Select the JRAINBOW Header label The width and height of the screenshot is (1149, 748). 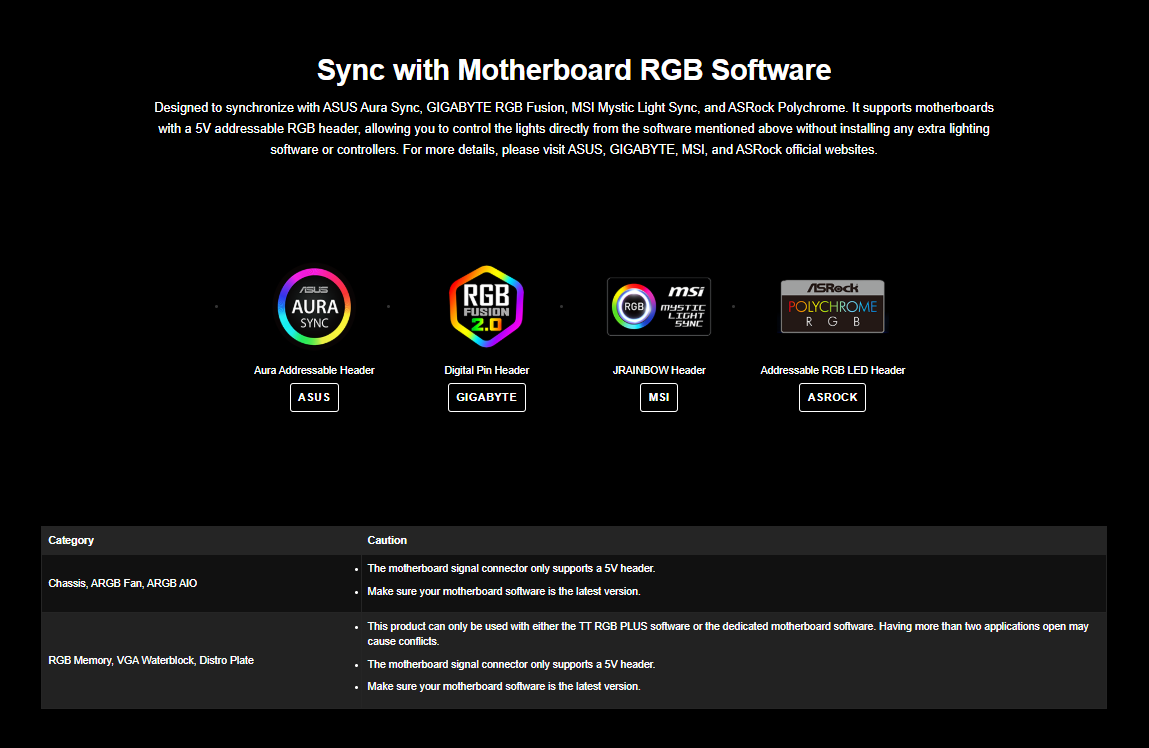(x=659, y=370)
